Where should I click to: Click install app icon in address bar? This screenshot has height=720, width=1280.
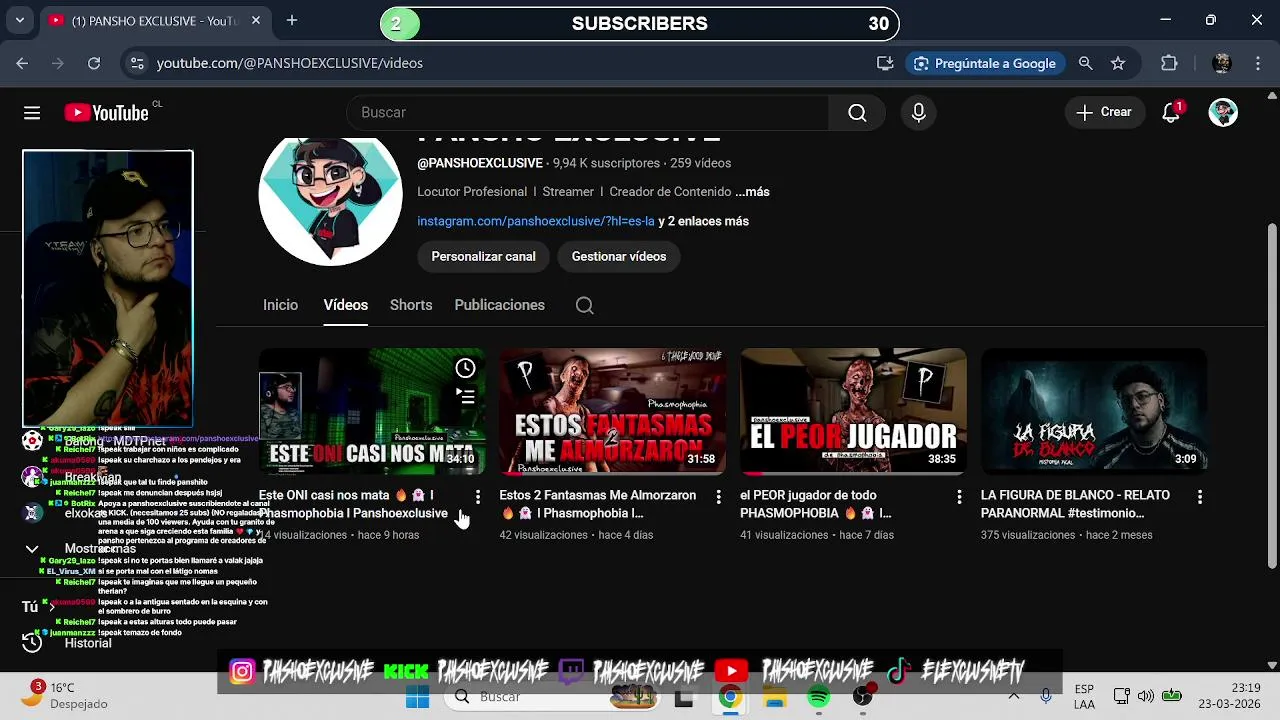click(885, 63)
